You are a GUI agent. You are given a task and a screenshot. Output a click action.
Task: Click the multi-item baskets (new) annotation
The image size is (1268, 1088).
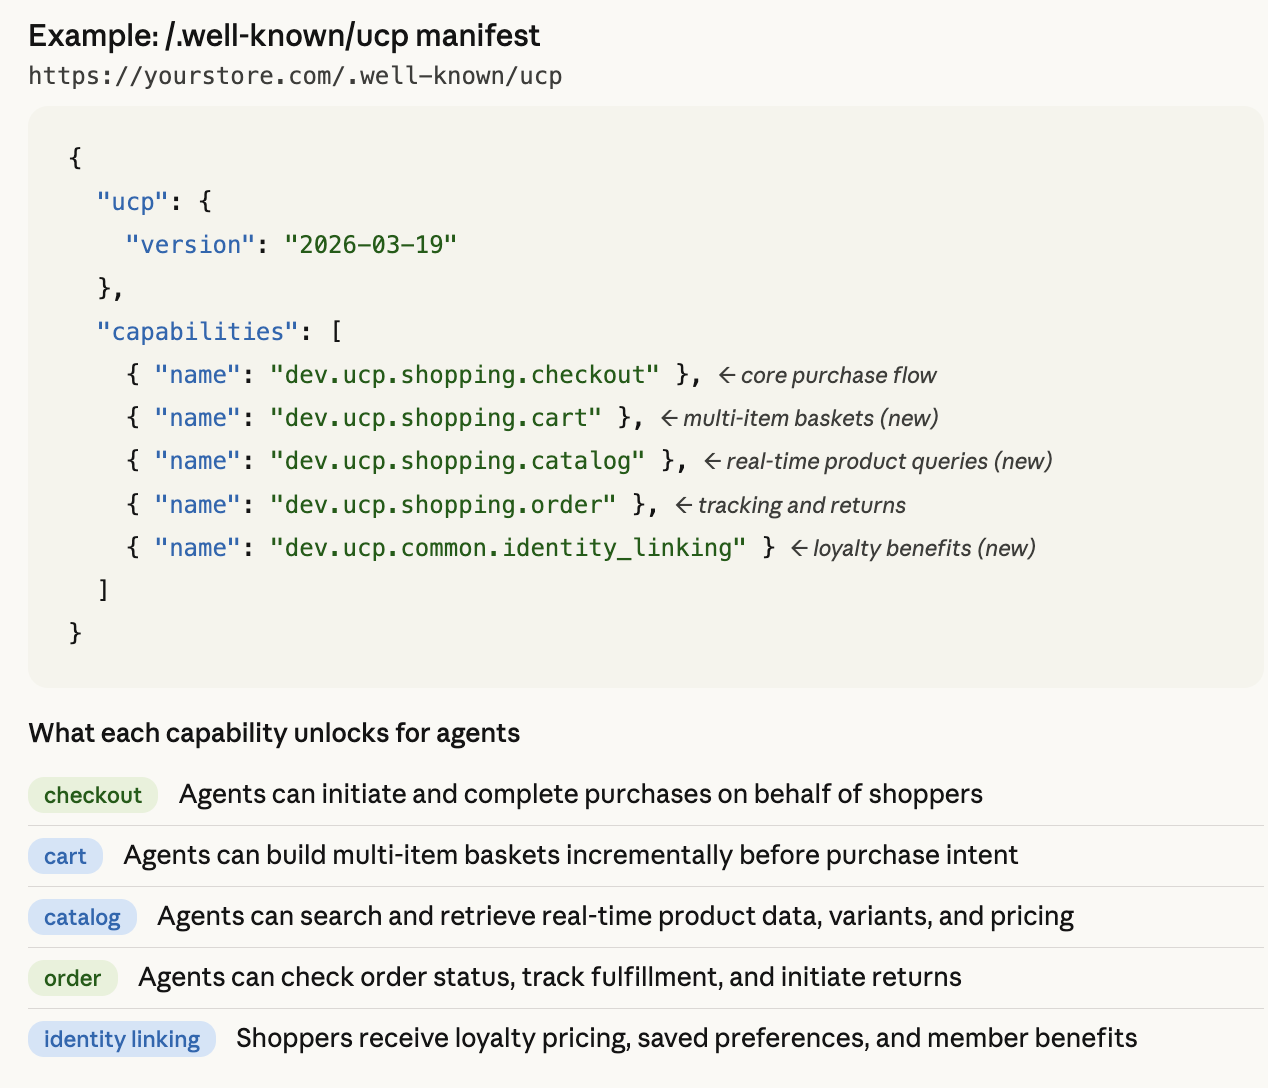pyautogui.click(x=810, y=418)
